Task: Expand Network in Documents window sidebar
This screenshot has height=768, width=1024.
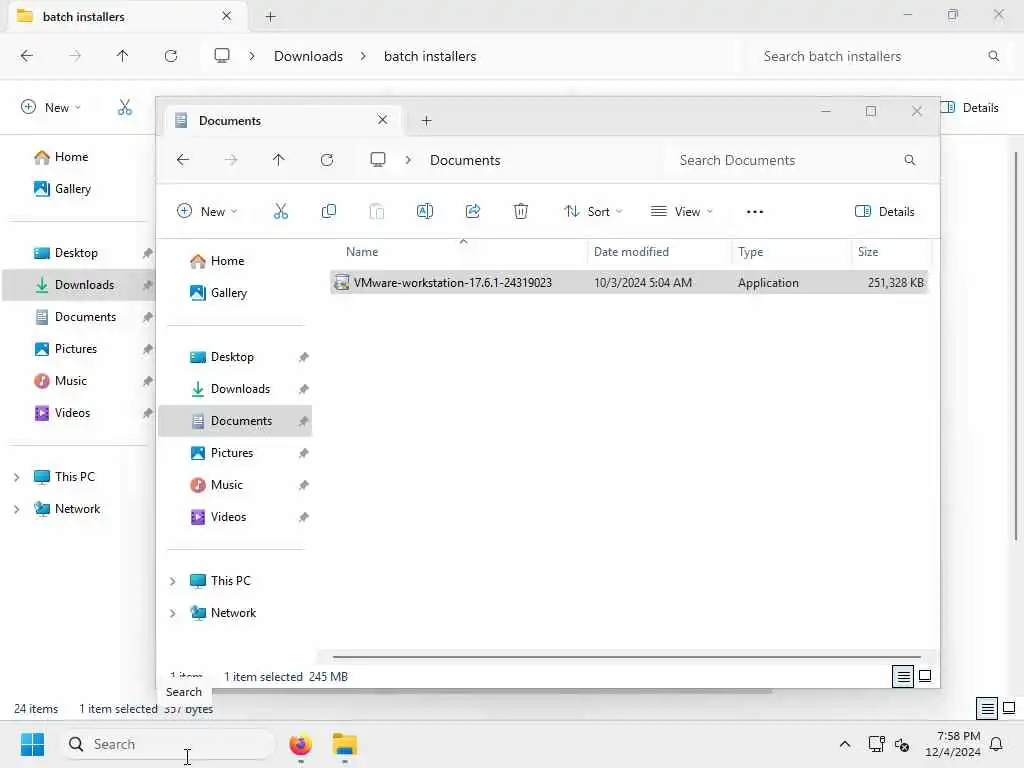Action: pyautogui.click(x=172, y=613)
